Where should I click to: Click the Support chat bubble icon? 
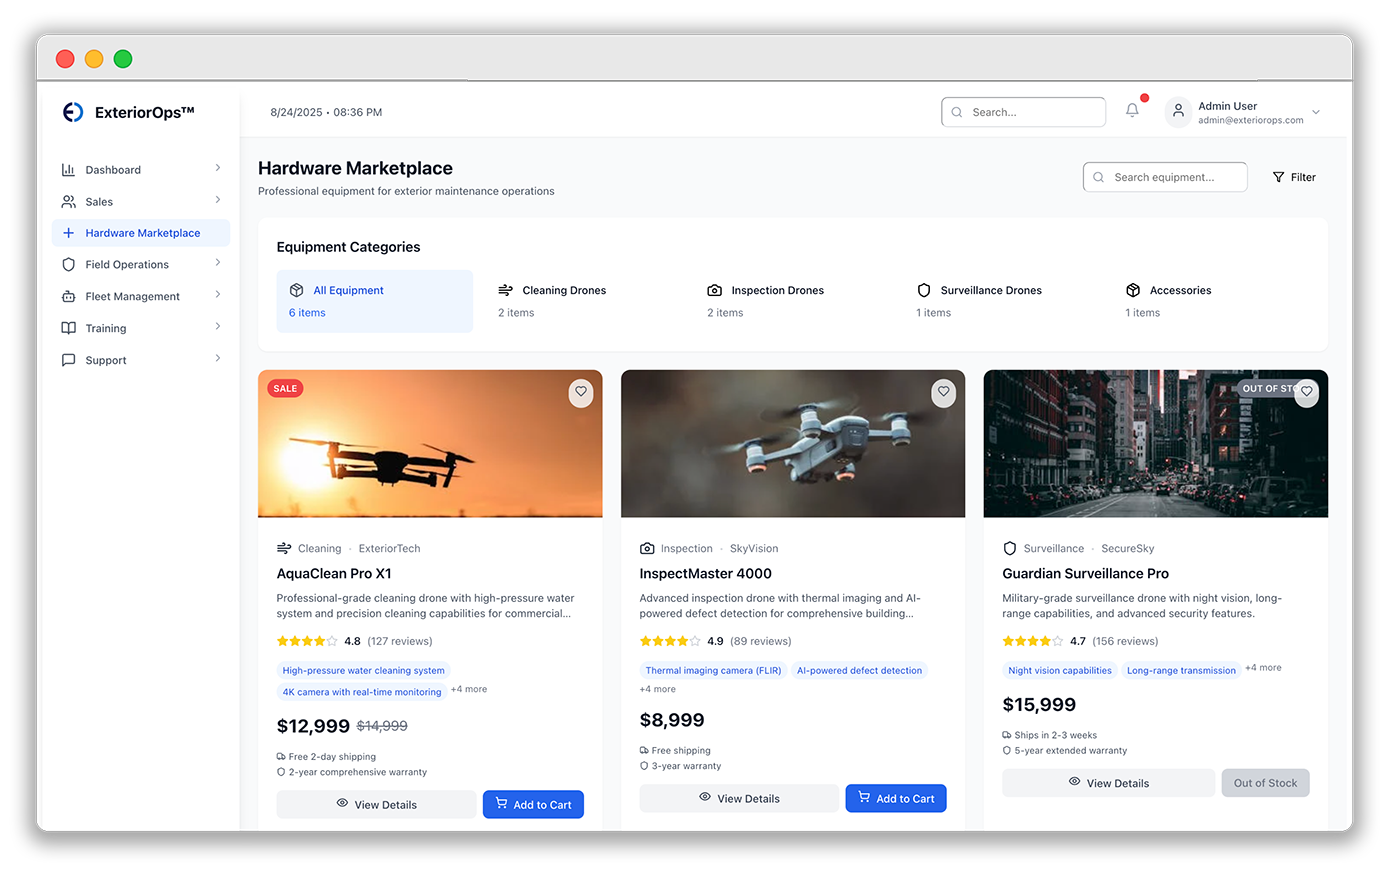68,360
